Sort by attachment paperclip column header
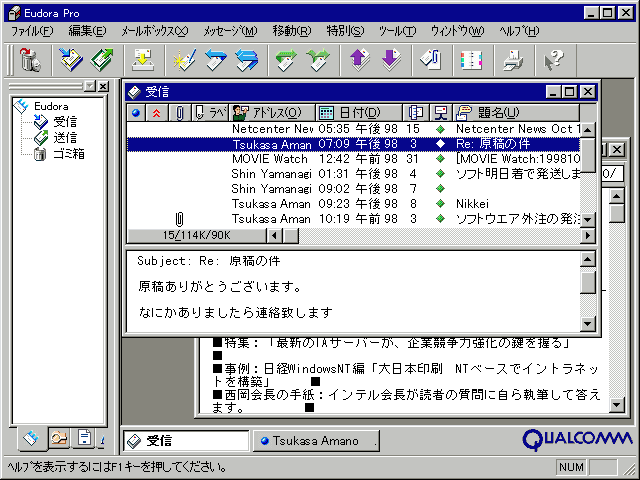Image resolution: width=640 pixels, height=480 pixels. tap(179, 113)
